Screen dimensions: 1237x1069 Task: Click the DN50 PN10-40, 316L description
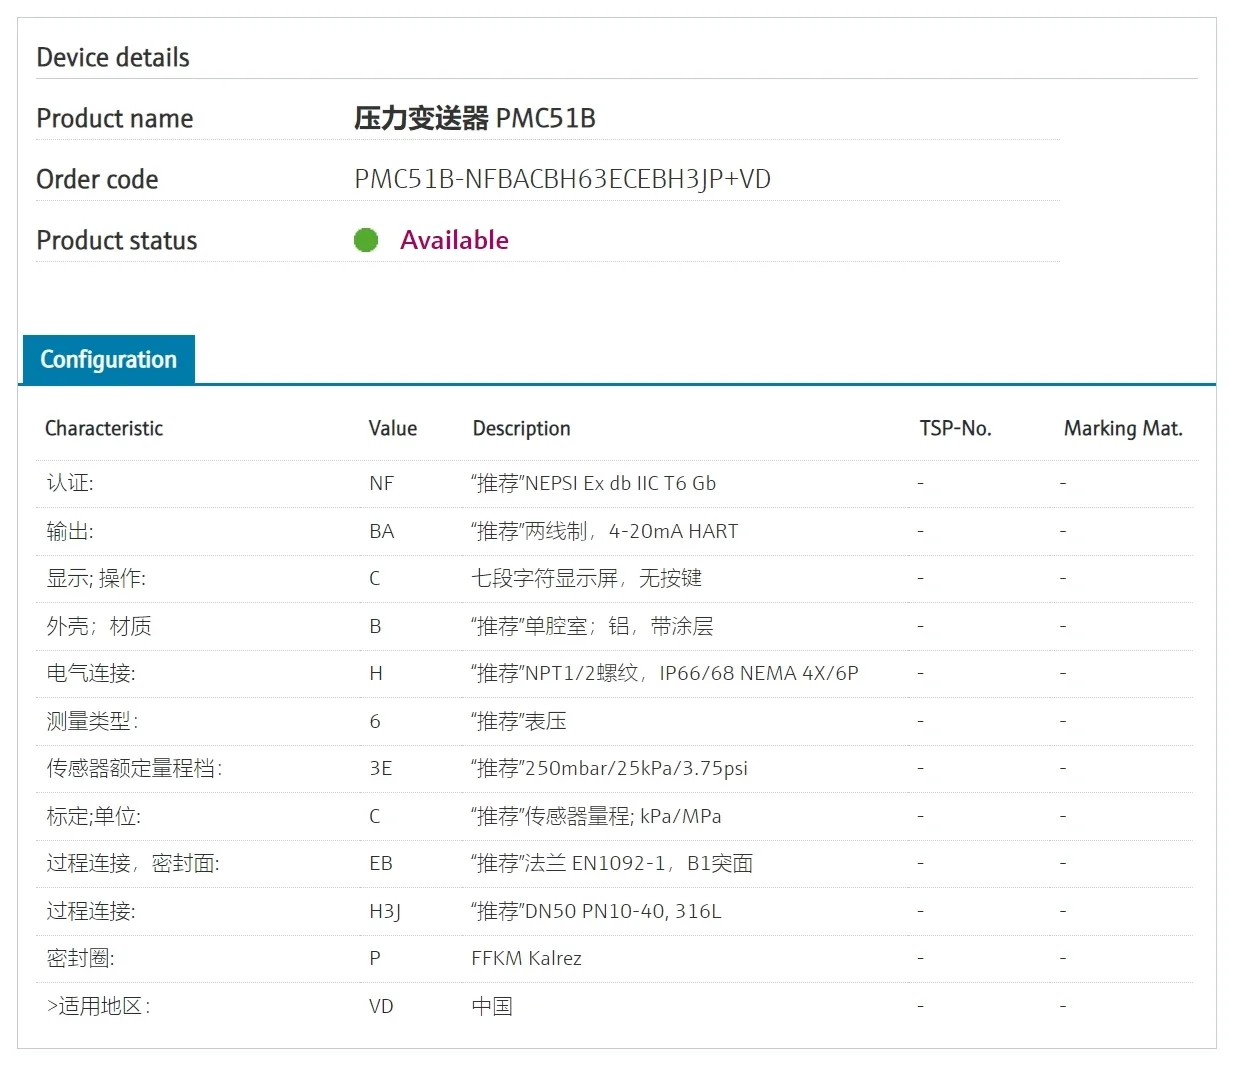click(x=596, y=911)
